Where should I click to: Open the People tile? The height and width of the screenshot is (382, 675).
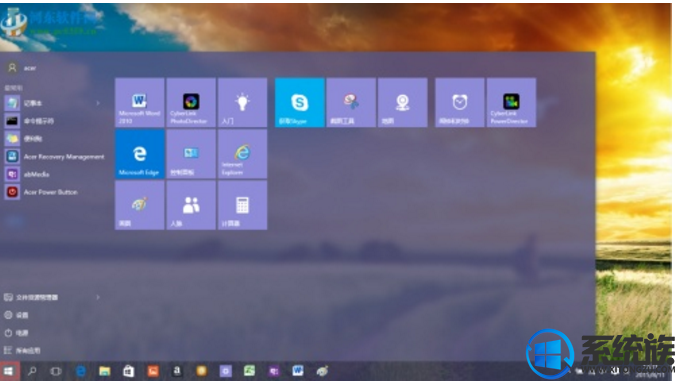(191, 205)
